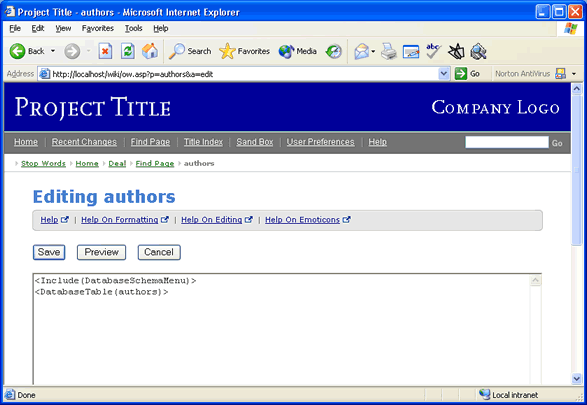587x405 pixels.
Task: Open the Help menu
Action: [x=161, y=28]
